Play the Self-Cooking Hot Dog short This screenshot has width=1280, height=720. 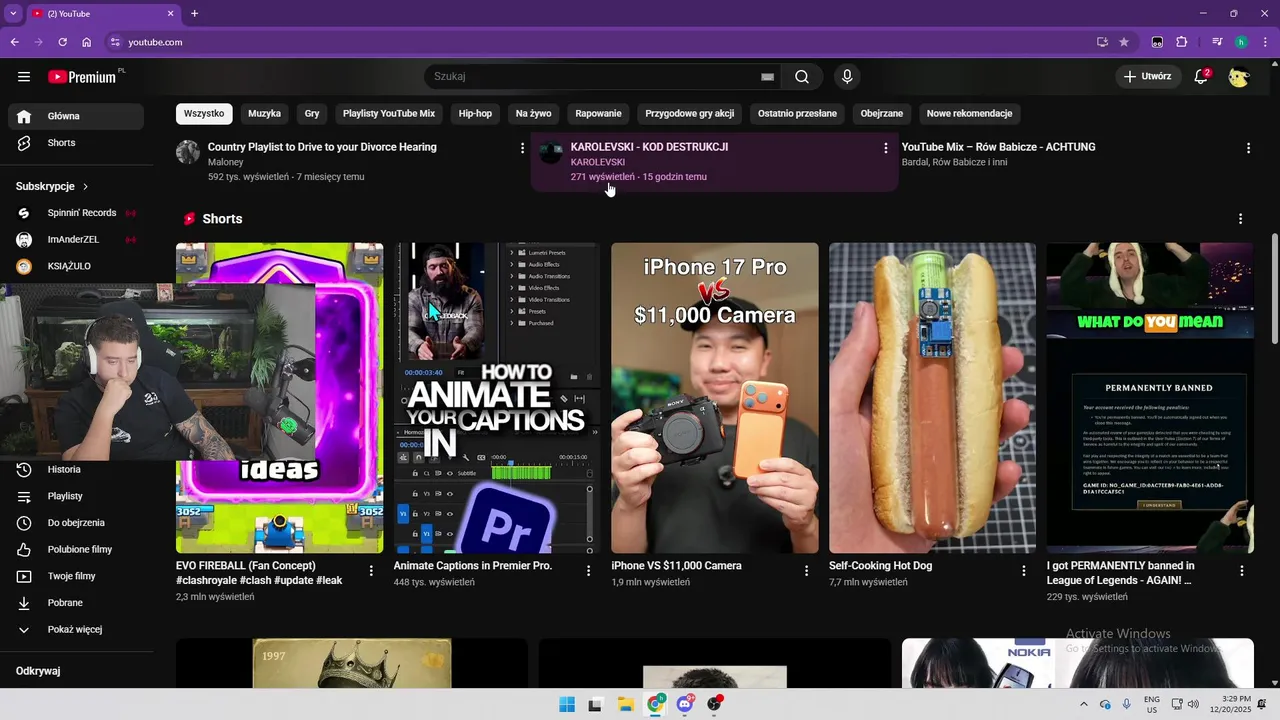(x=932, y=398)
